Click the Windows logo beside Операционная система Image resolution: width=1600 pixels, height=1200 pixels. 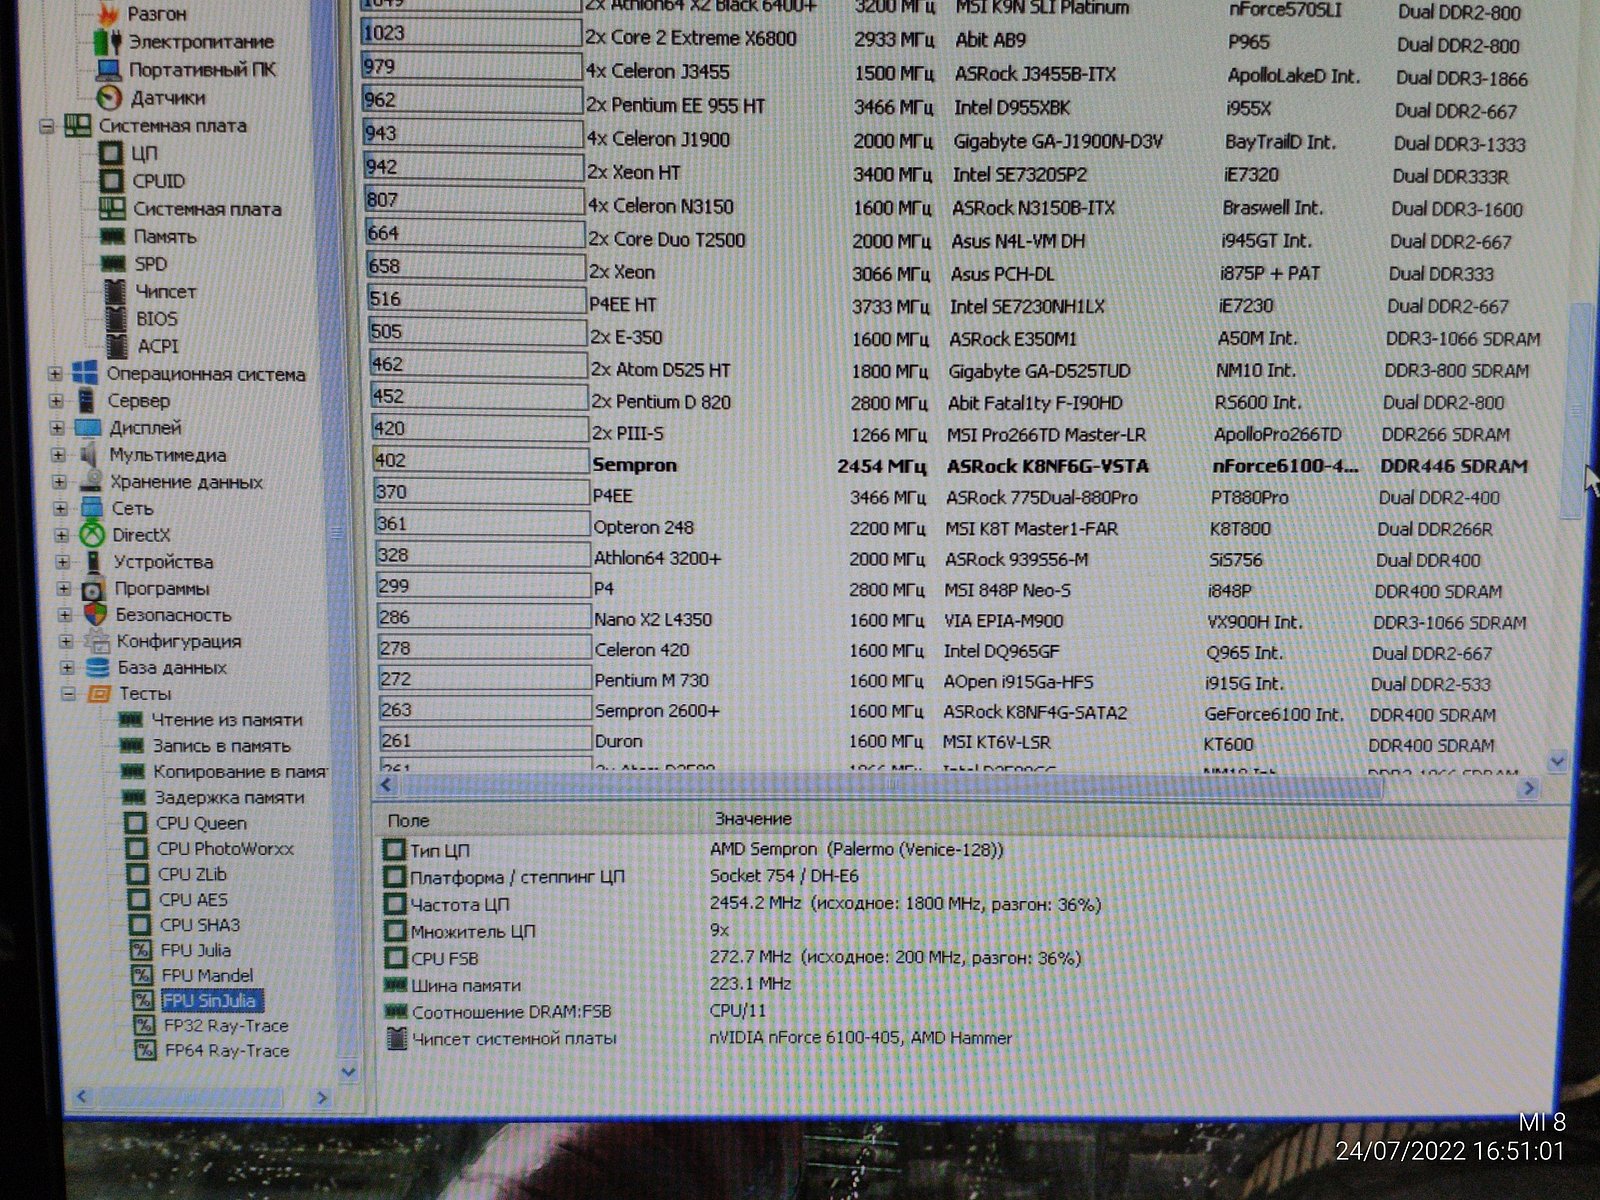[x=86, y=374]
